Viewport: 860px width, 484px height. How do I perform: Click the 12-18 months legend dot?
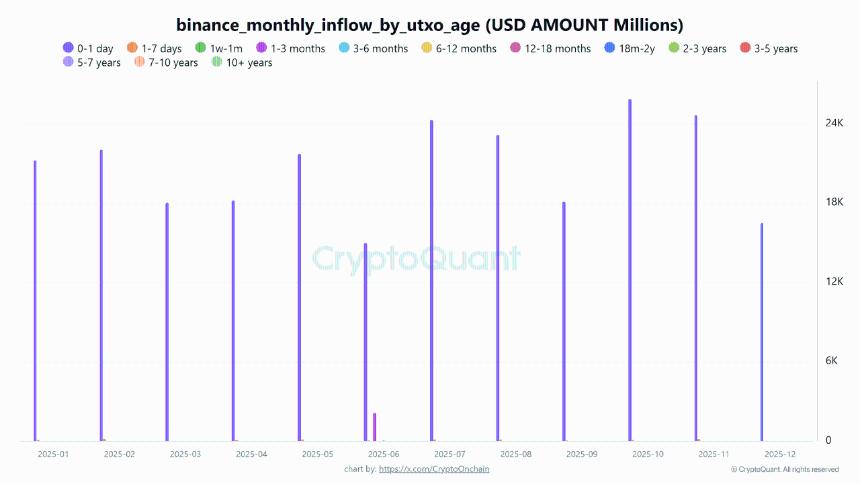coord(515,48)
